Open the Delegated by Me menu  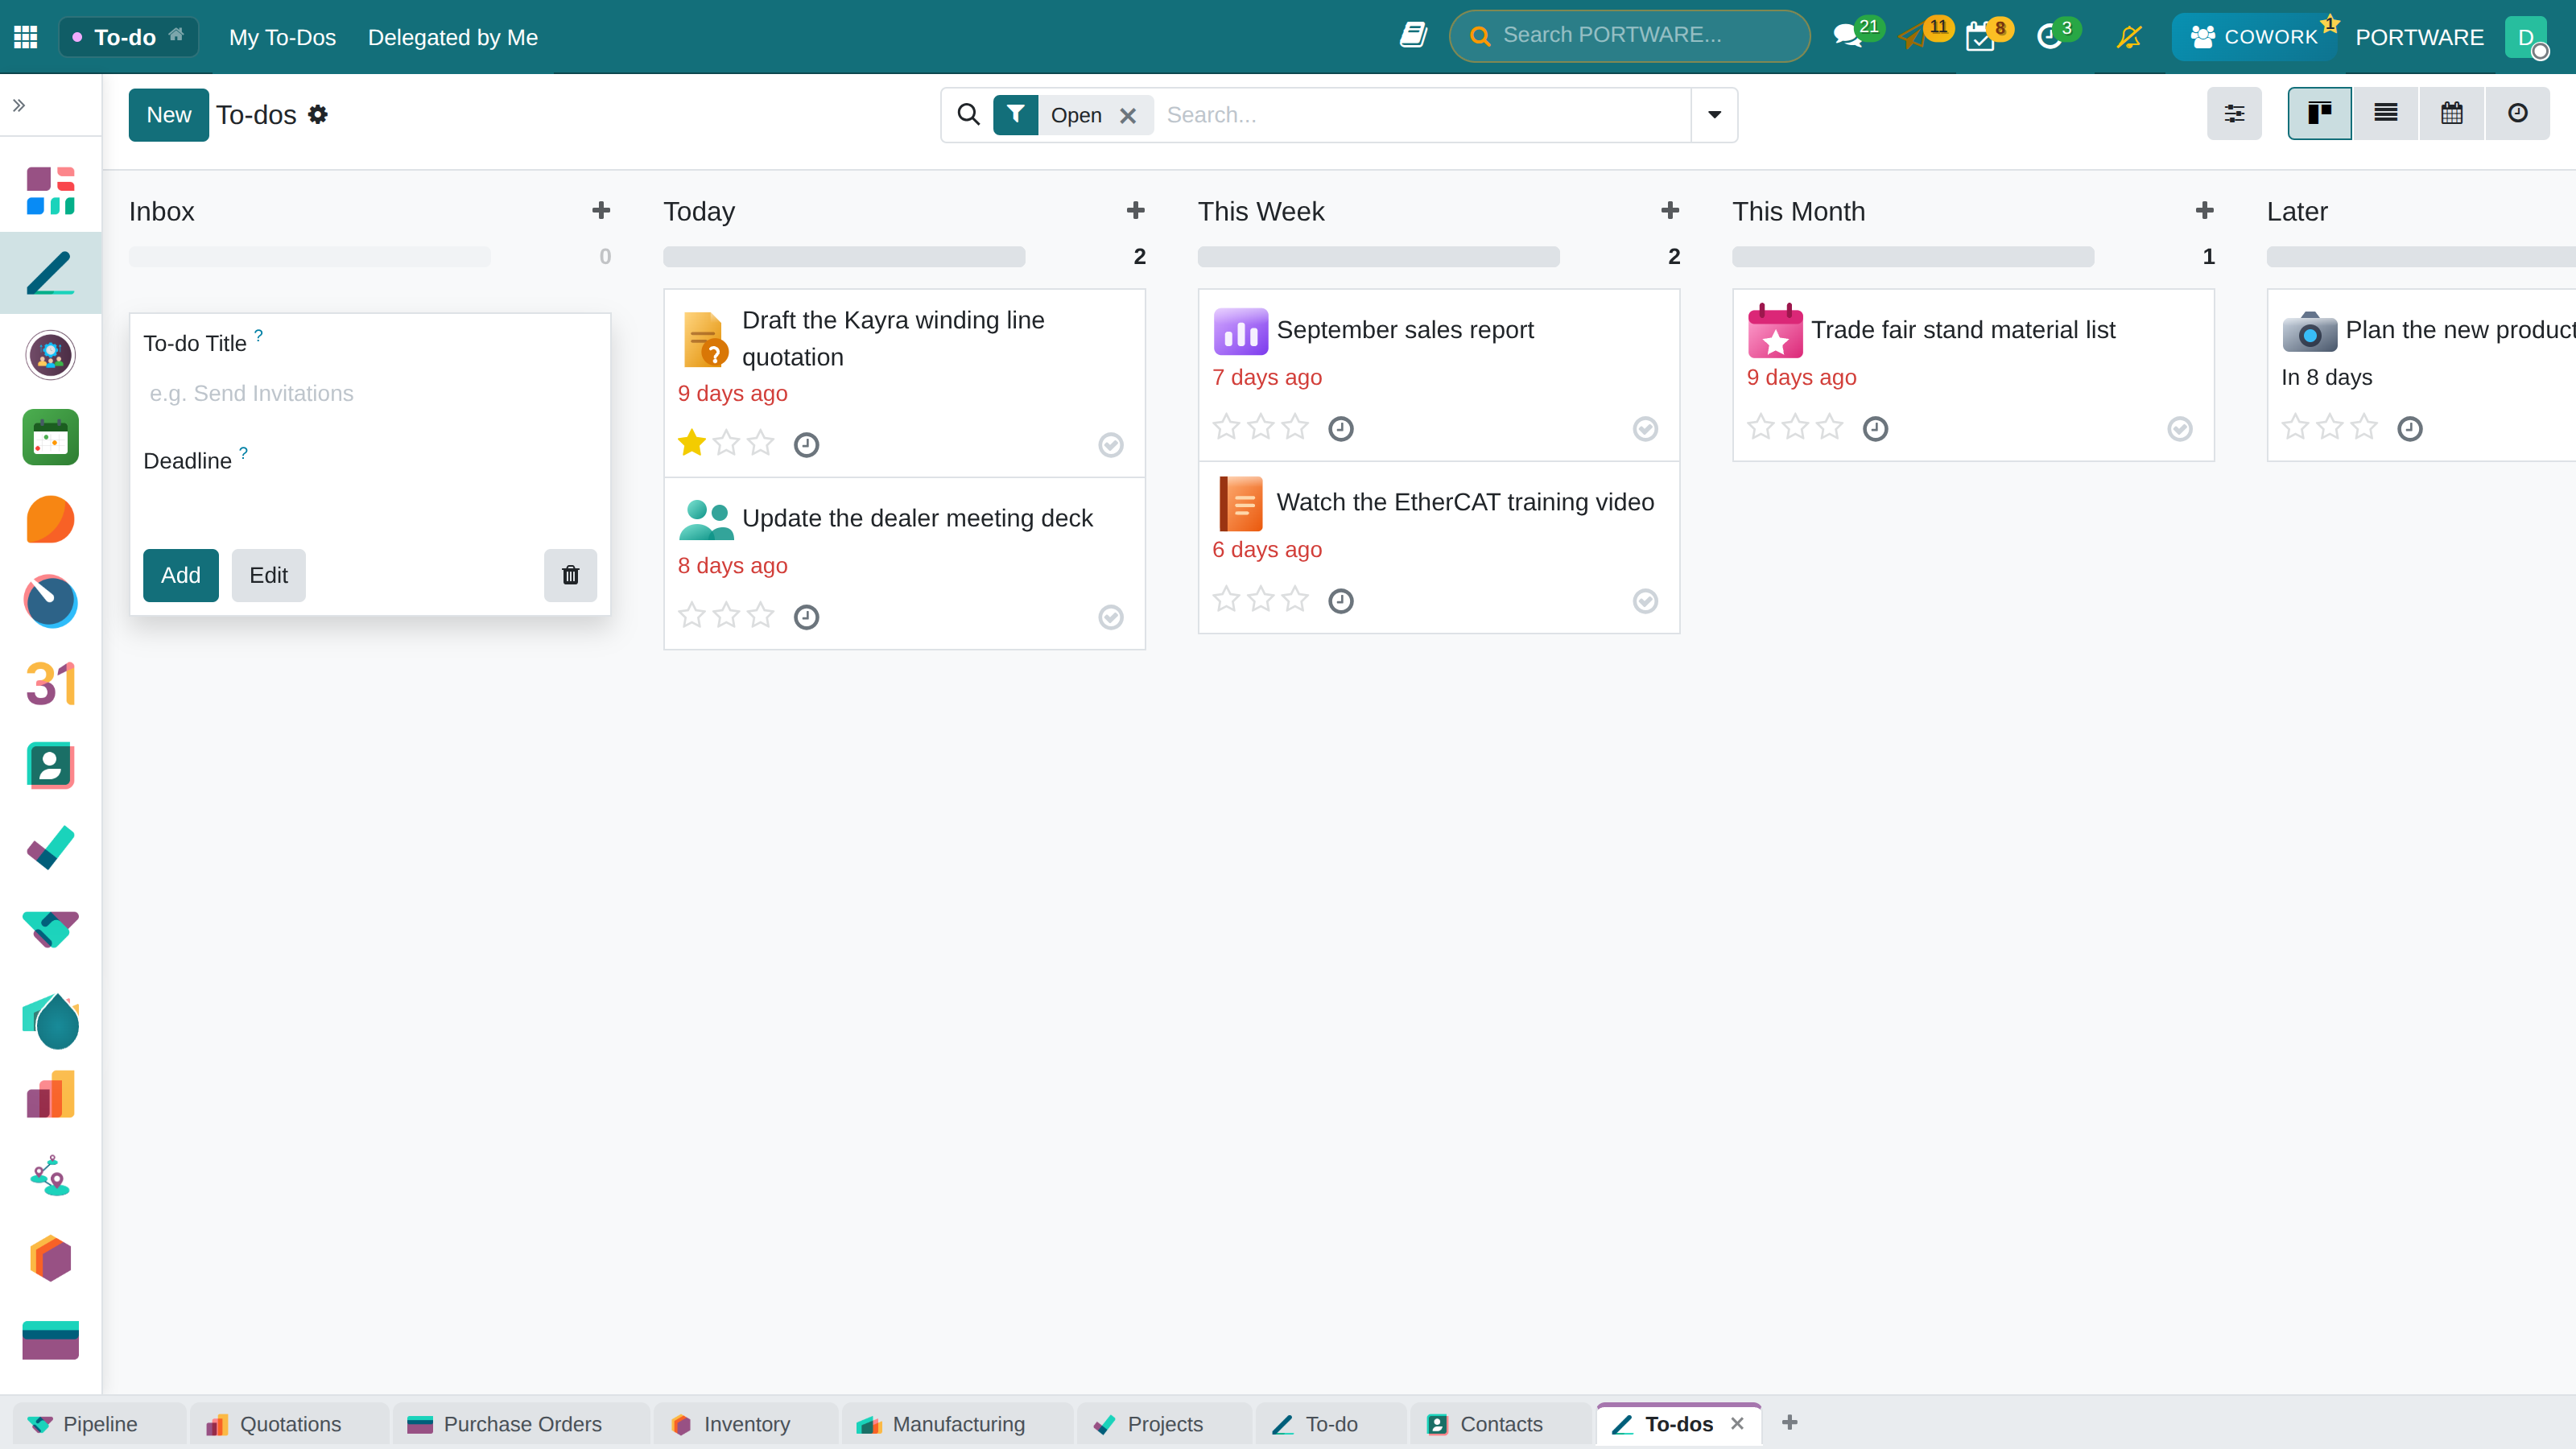coord(452,37)
